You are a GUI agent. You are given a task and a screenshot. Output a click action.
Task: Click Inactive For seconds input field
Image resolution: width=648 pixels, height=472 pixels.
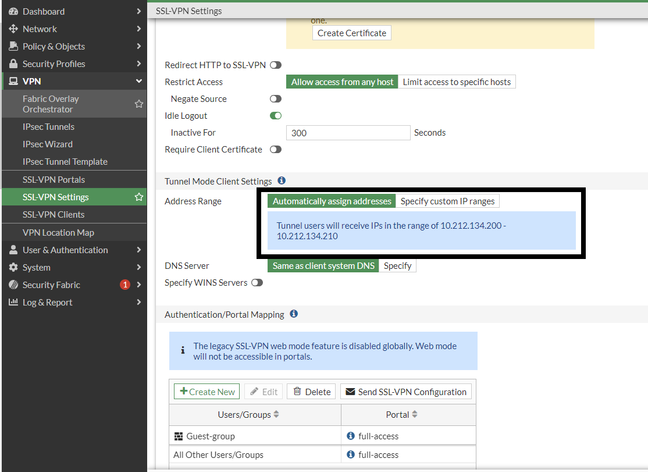point(348,133)
